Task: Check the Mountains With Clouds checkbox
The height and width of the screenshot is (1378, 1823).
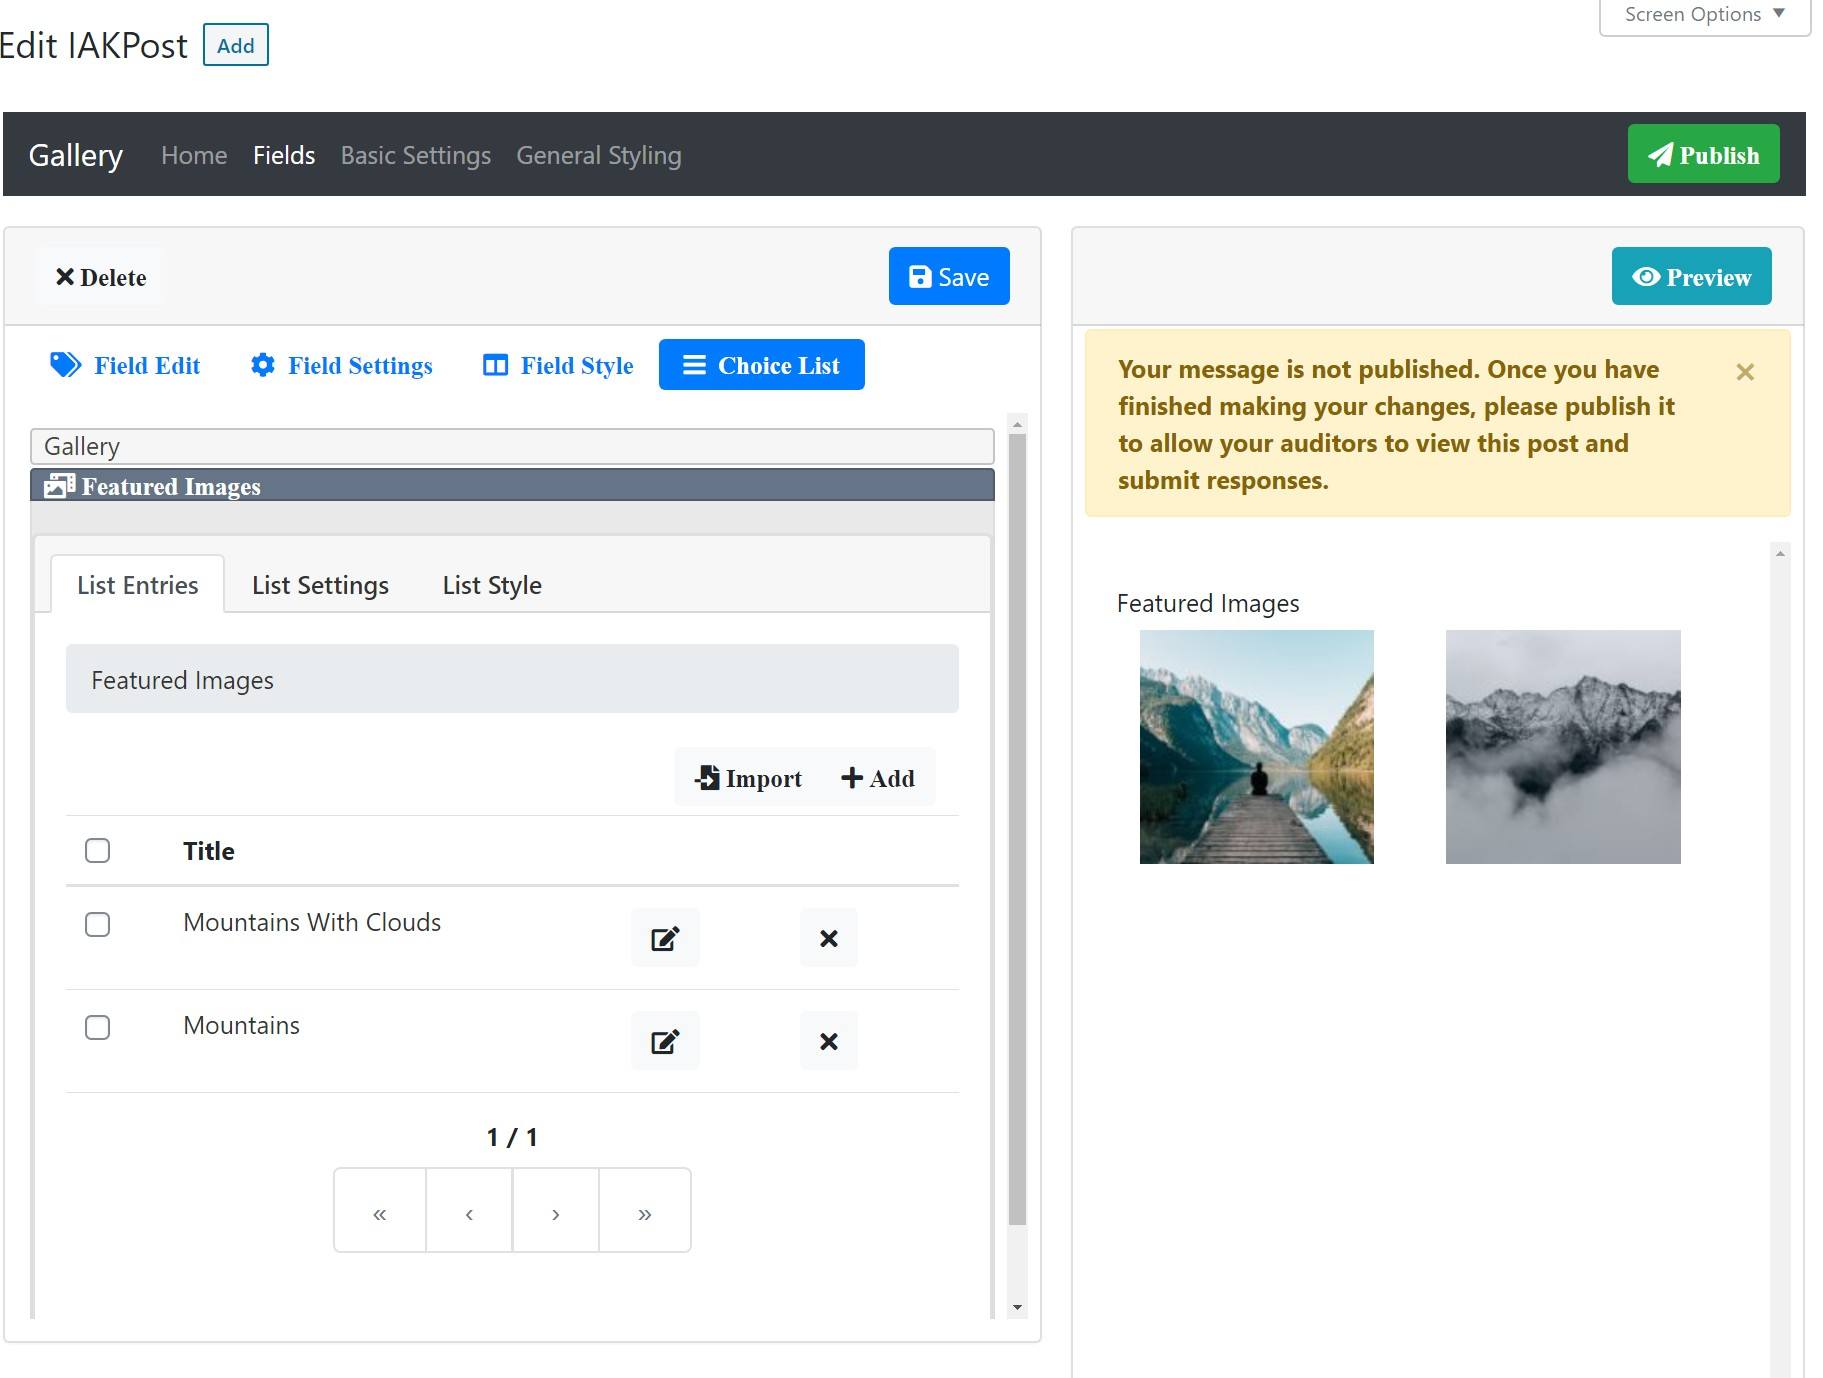Action: click(97, 924)
